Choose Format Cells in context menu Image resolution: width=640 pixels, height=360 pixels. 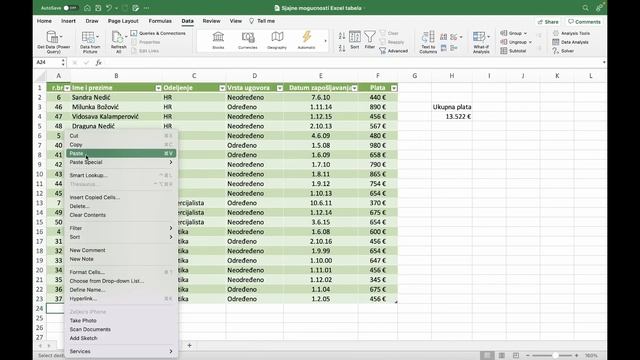pyautogui.click(x=121, y=272)
